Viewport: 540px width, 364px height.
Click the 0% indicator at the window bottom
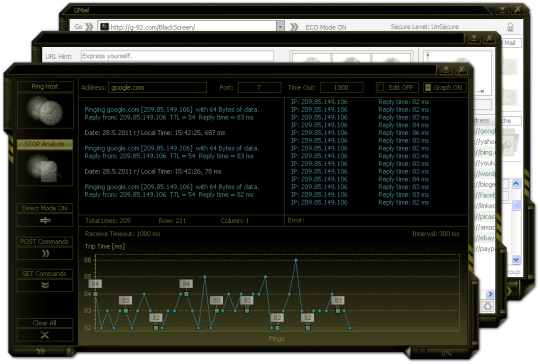pos(446,354)
